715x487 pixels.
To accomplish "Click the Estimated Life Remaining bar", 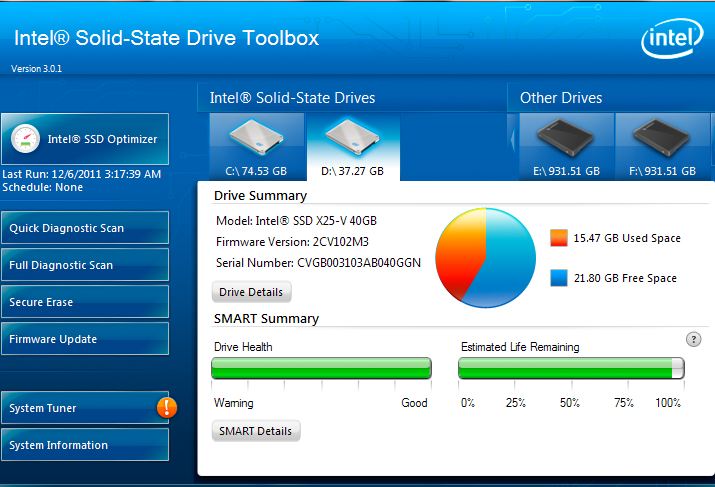I will click(x=571, y=368).
